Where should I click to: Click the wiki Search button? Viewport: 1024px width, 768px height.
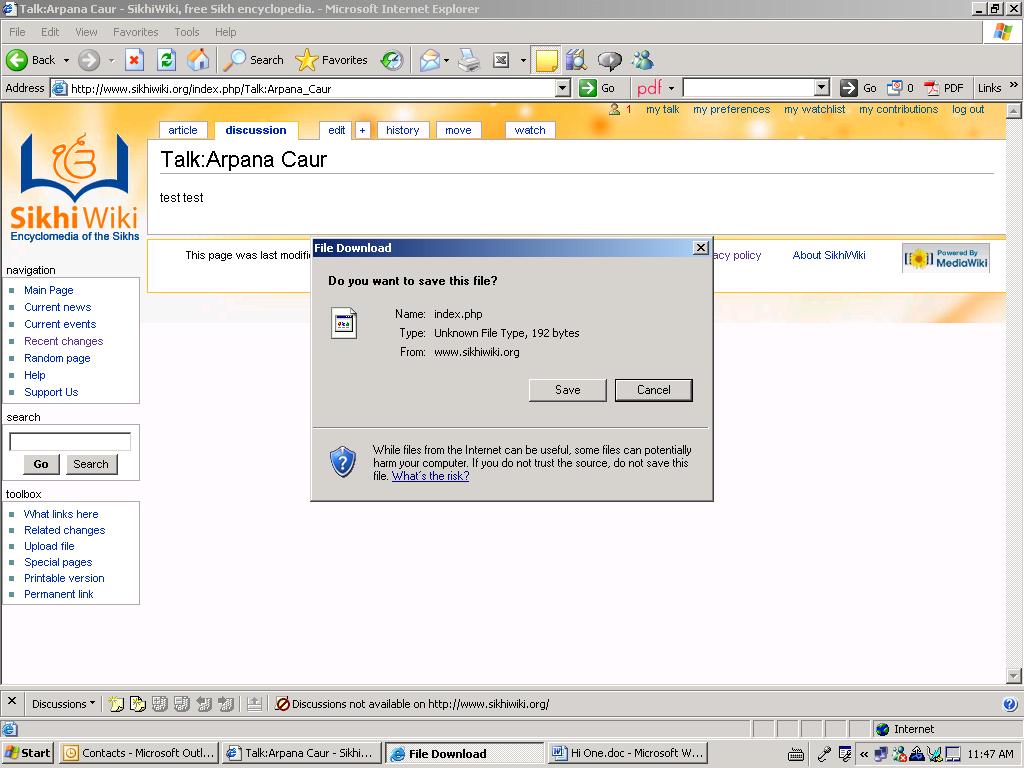pyautogui.click(x=91, y=464)
